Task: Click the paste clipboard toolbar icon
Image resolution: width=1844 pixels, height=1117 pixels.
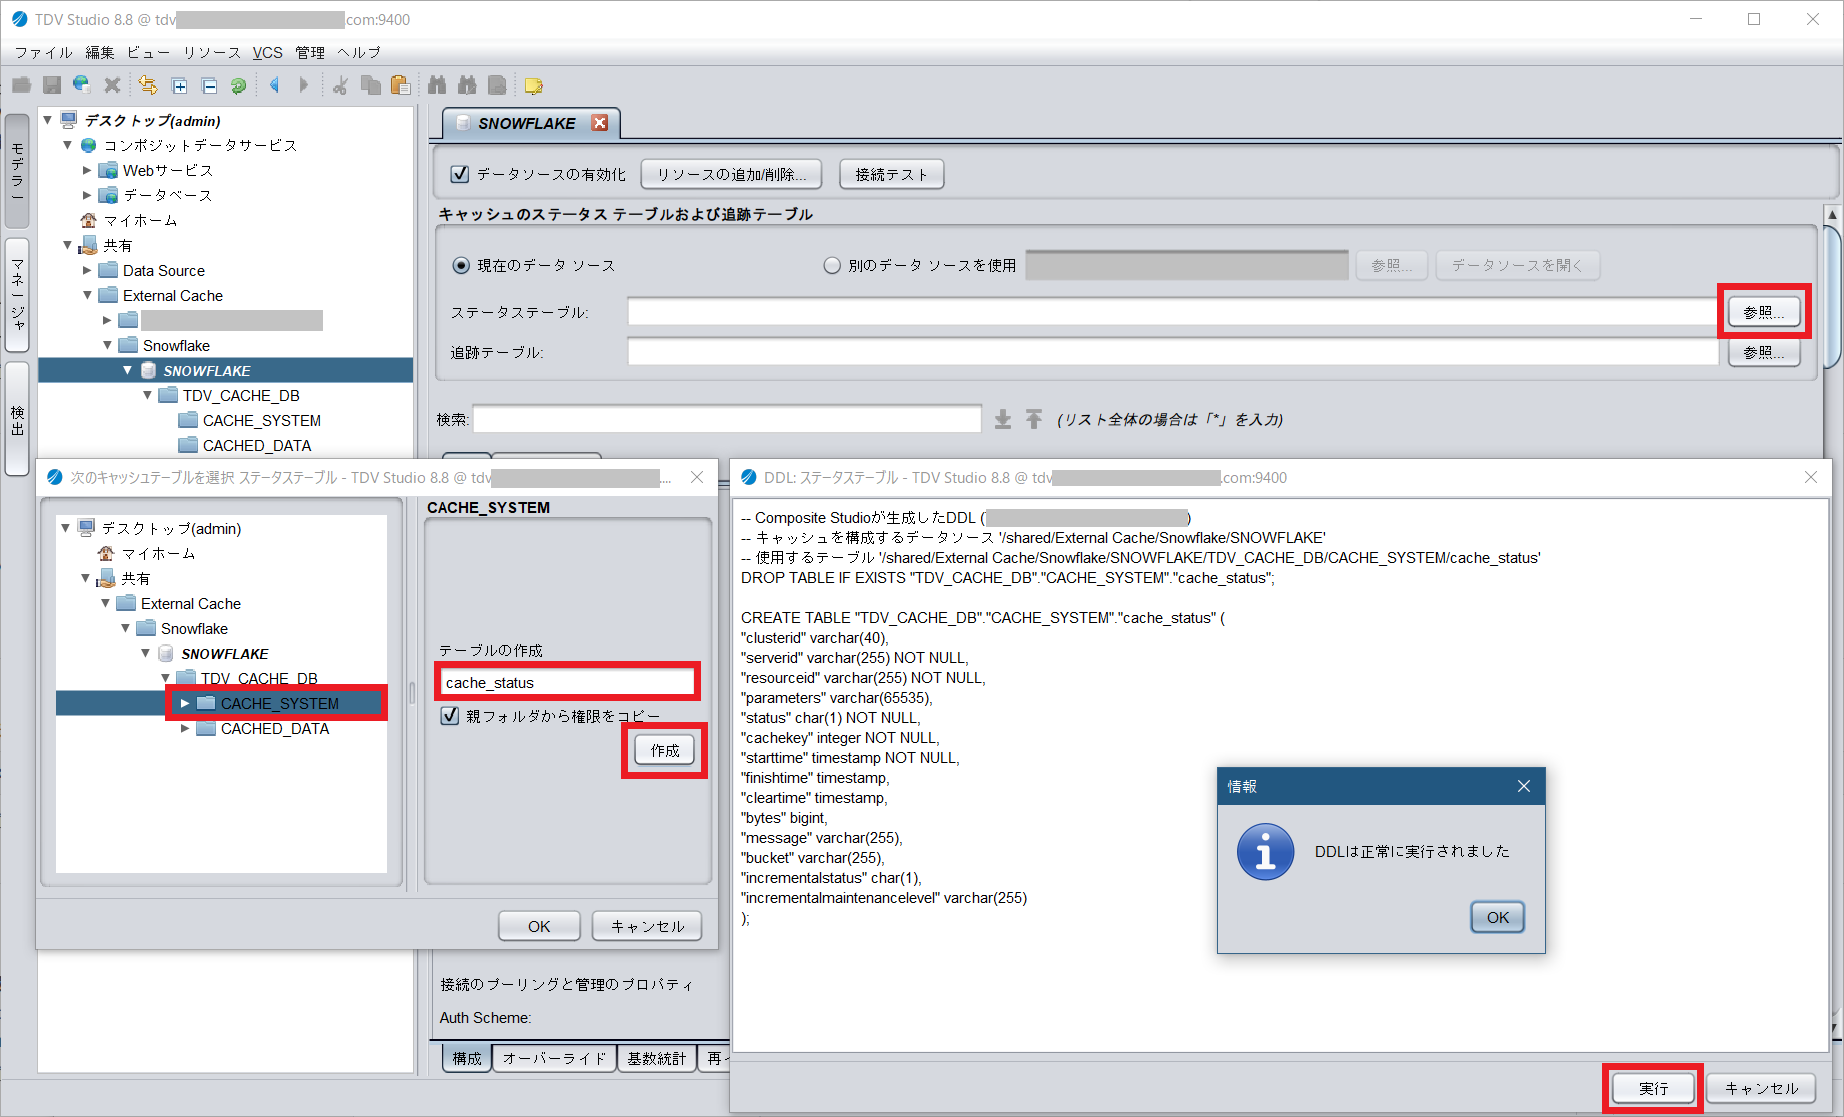Action: pos(400,86)
